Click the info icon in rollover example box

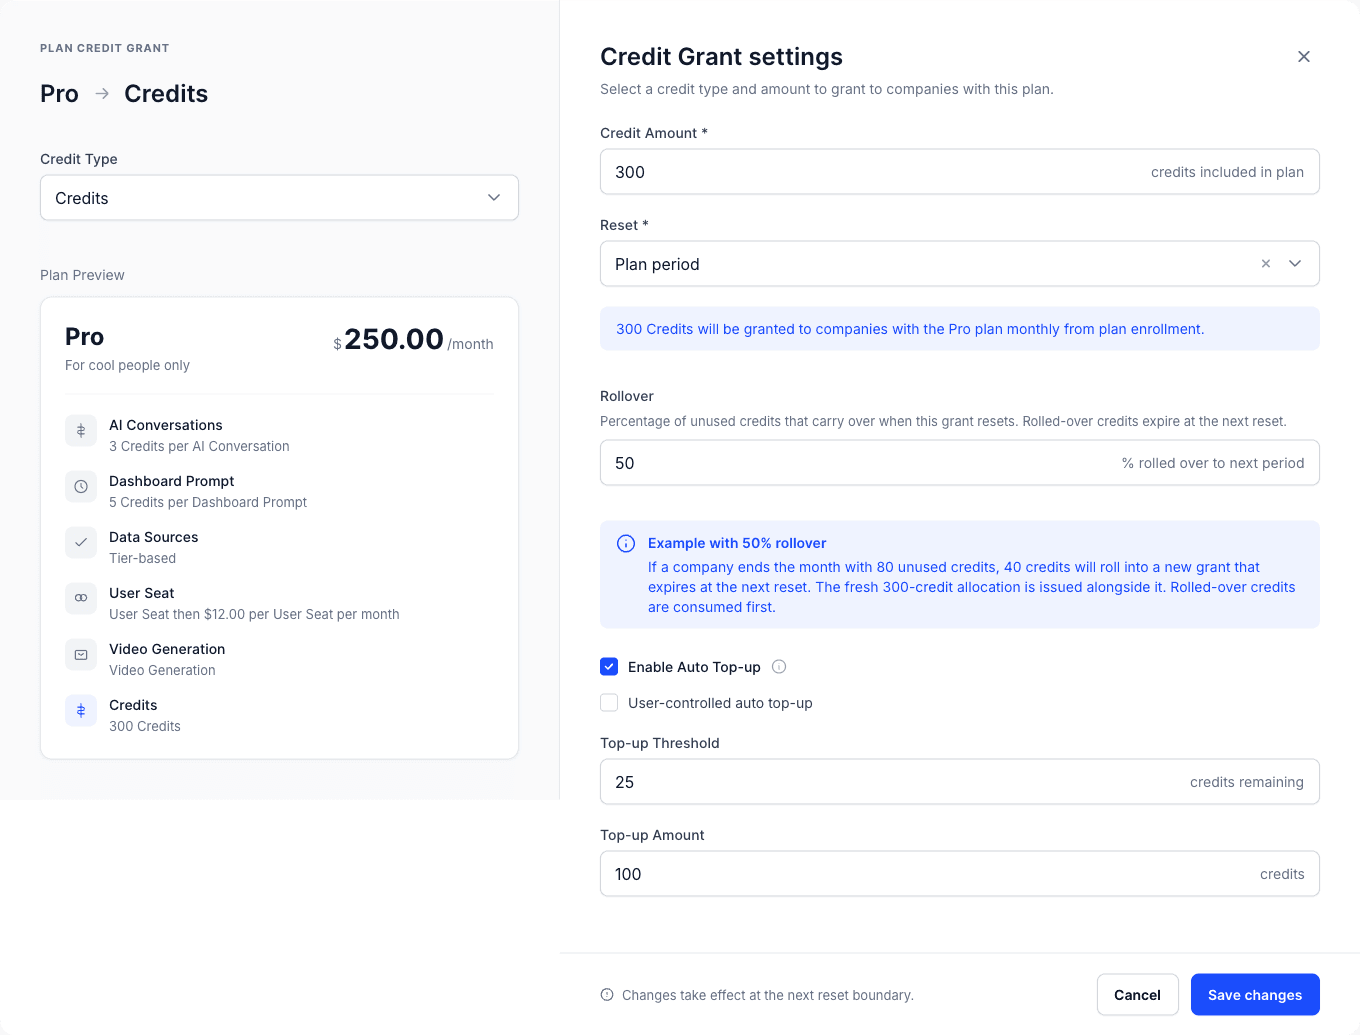pyautogui.click(x=626, y=544)
